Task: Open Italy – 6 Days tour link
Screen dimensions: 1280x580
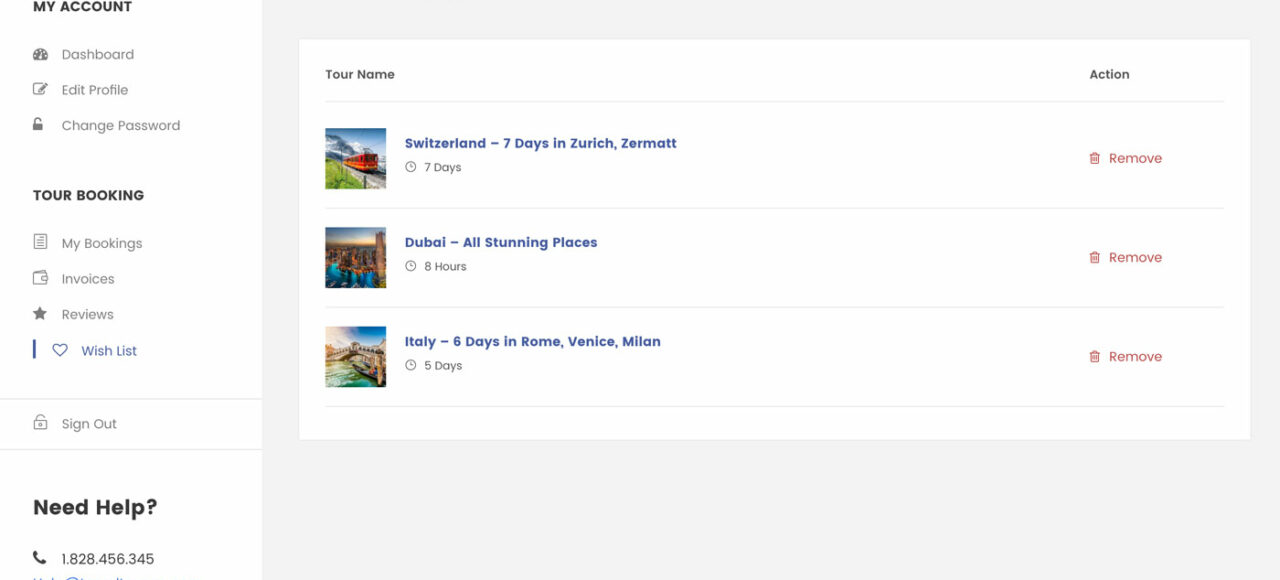Action: coord(532,341)
